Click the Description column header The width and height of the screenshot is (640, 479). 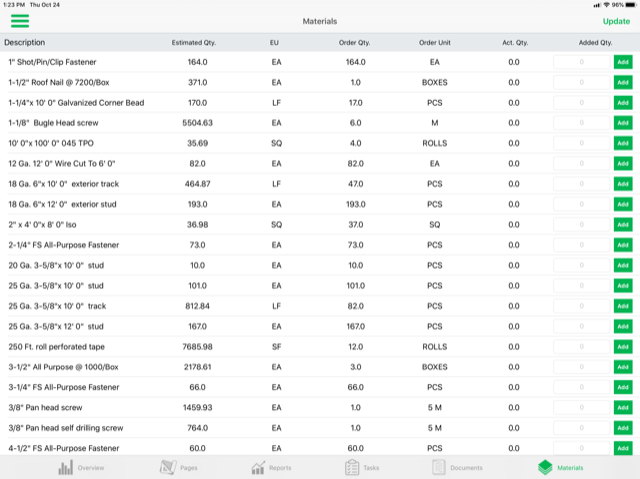24,42
